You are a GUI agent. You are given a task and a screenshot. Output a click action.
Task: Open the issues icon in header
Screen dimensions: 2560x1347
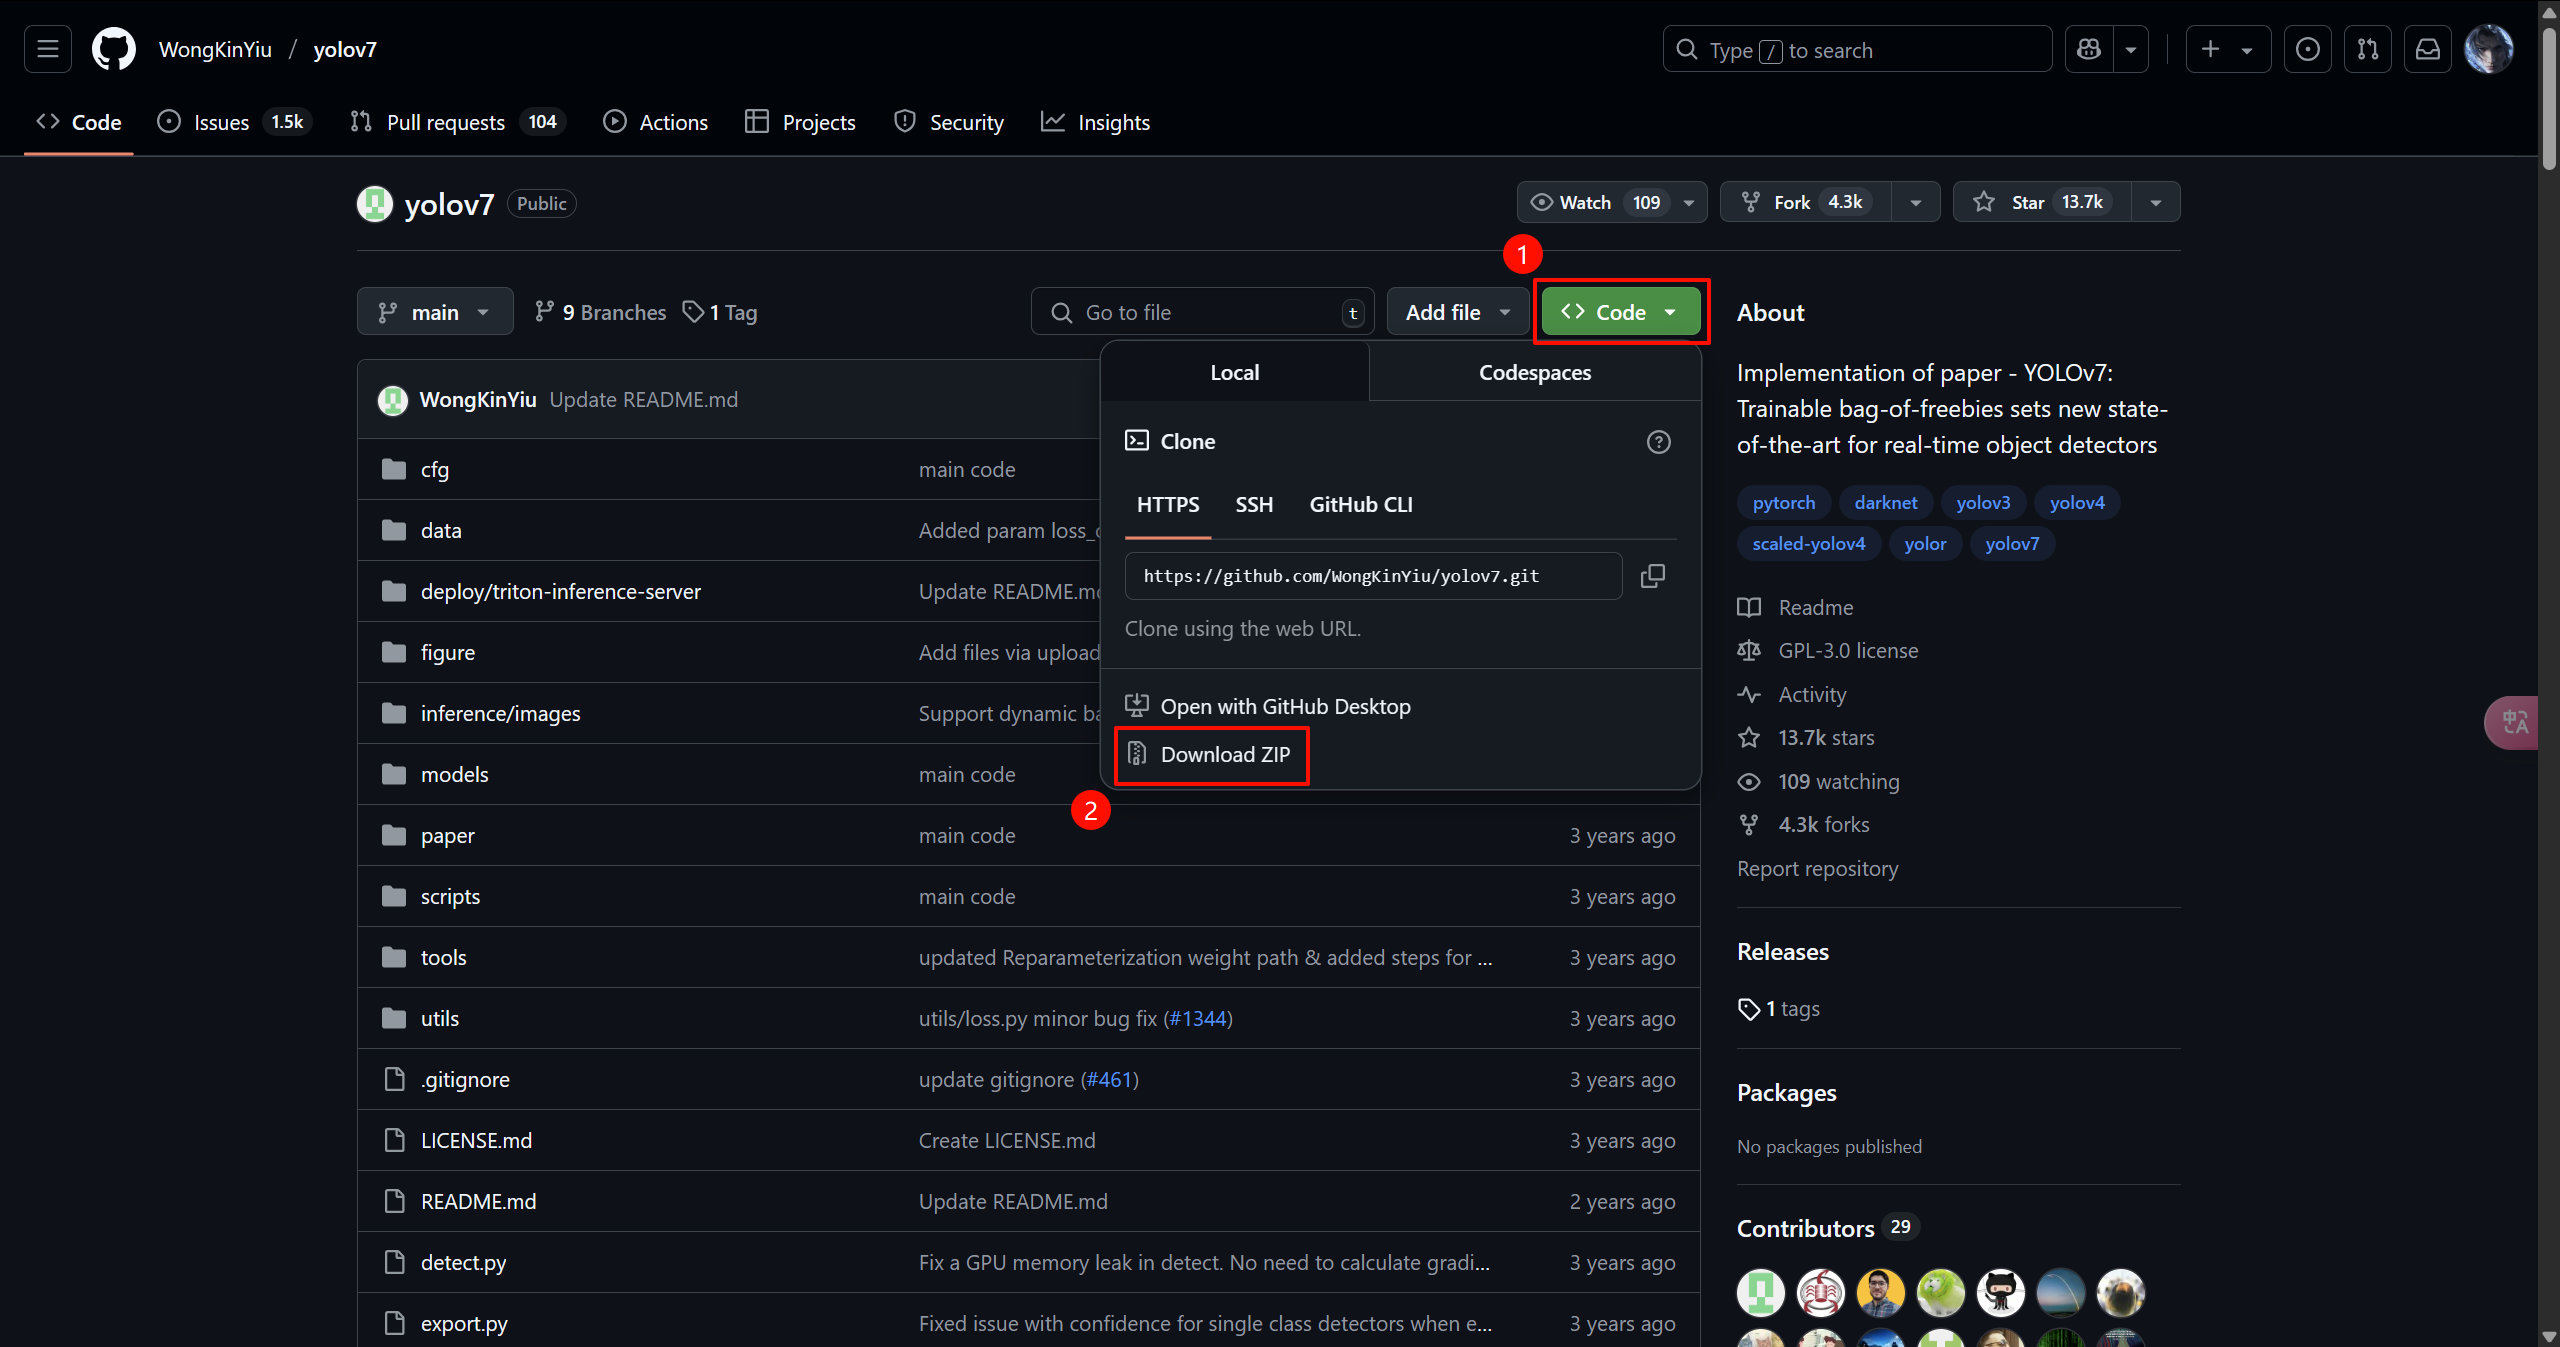coord(2307,49)
